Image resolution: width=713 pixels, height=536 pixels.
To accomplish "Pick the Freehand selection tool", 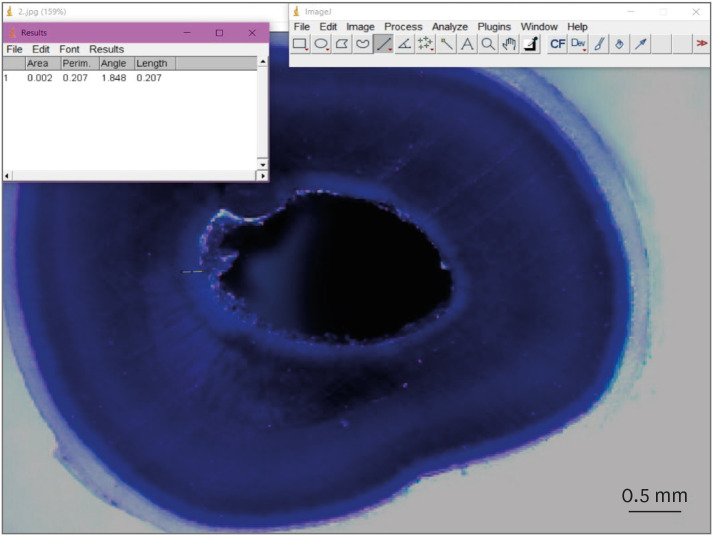I will pos(363,44).
